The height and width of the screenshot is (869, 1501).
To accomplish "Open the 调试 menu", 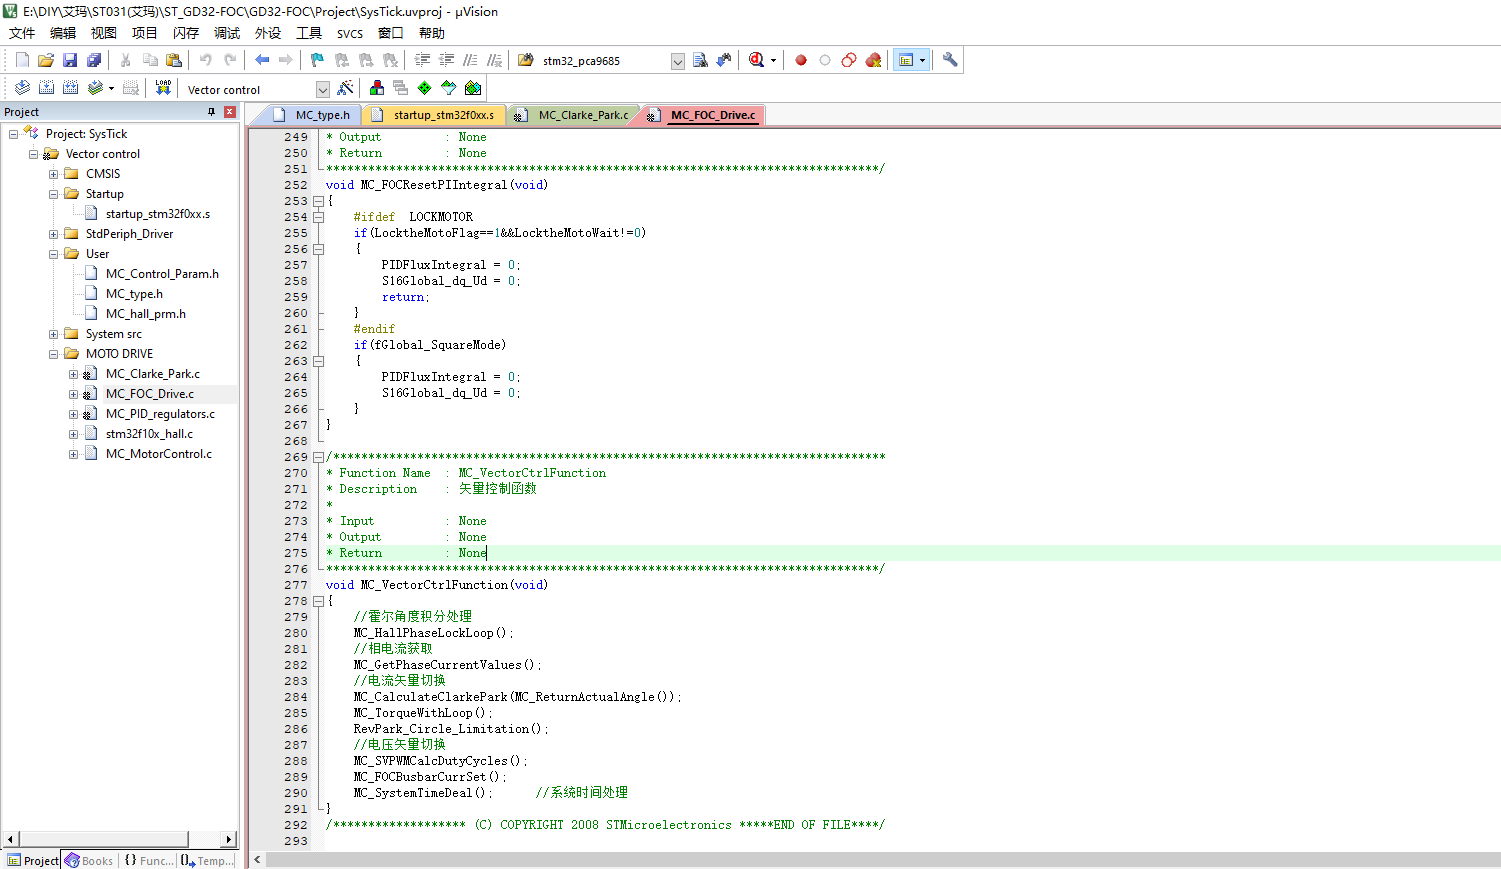I will pos(227,33).
